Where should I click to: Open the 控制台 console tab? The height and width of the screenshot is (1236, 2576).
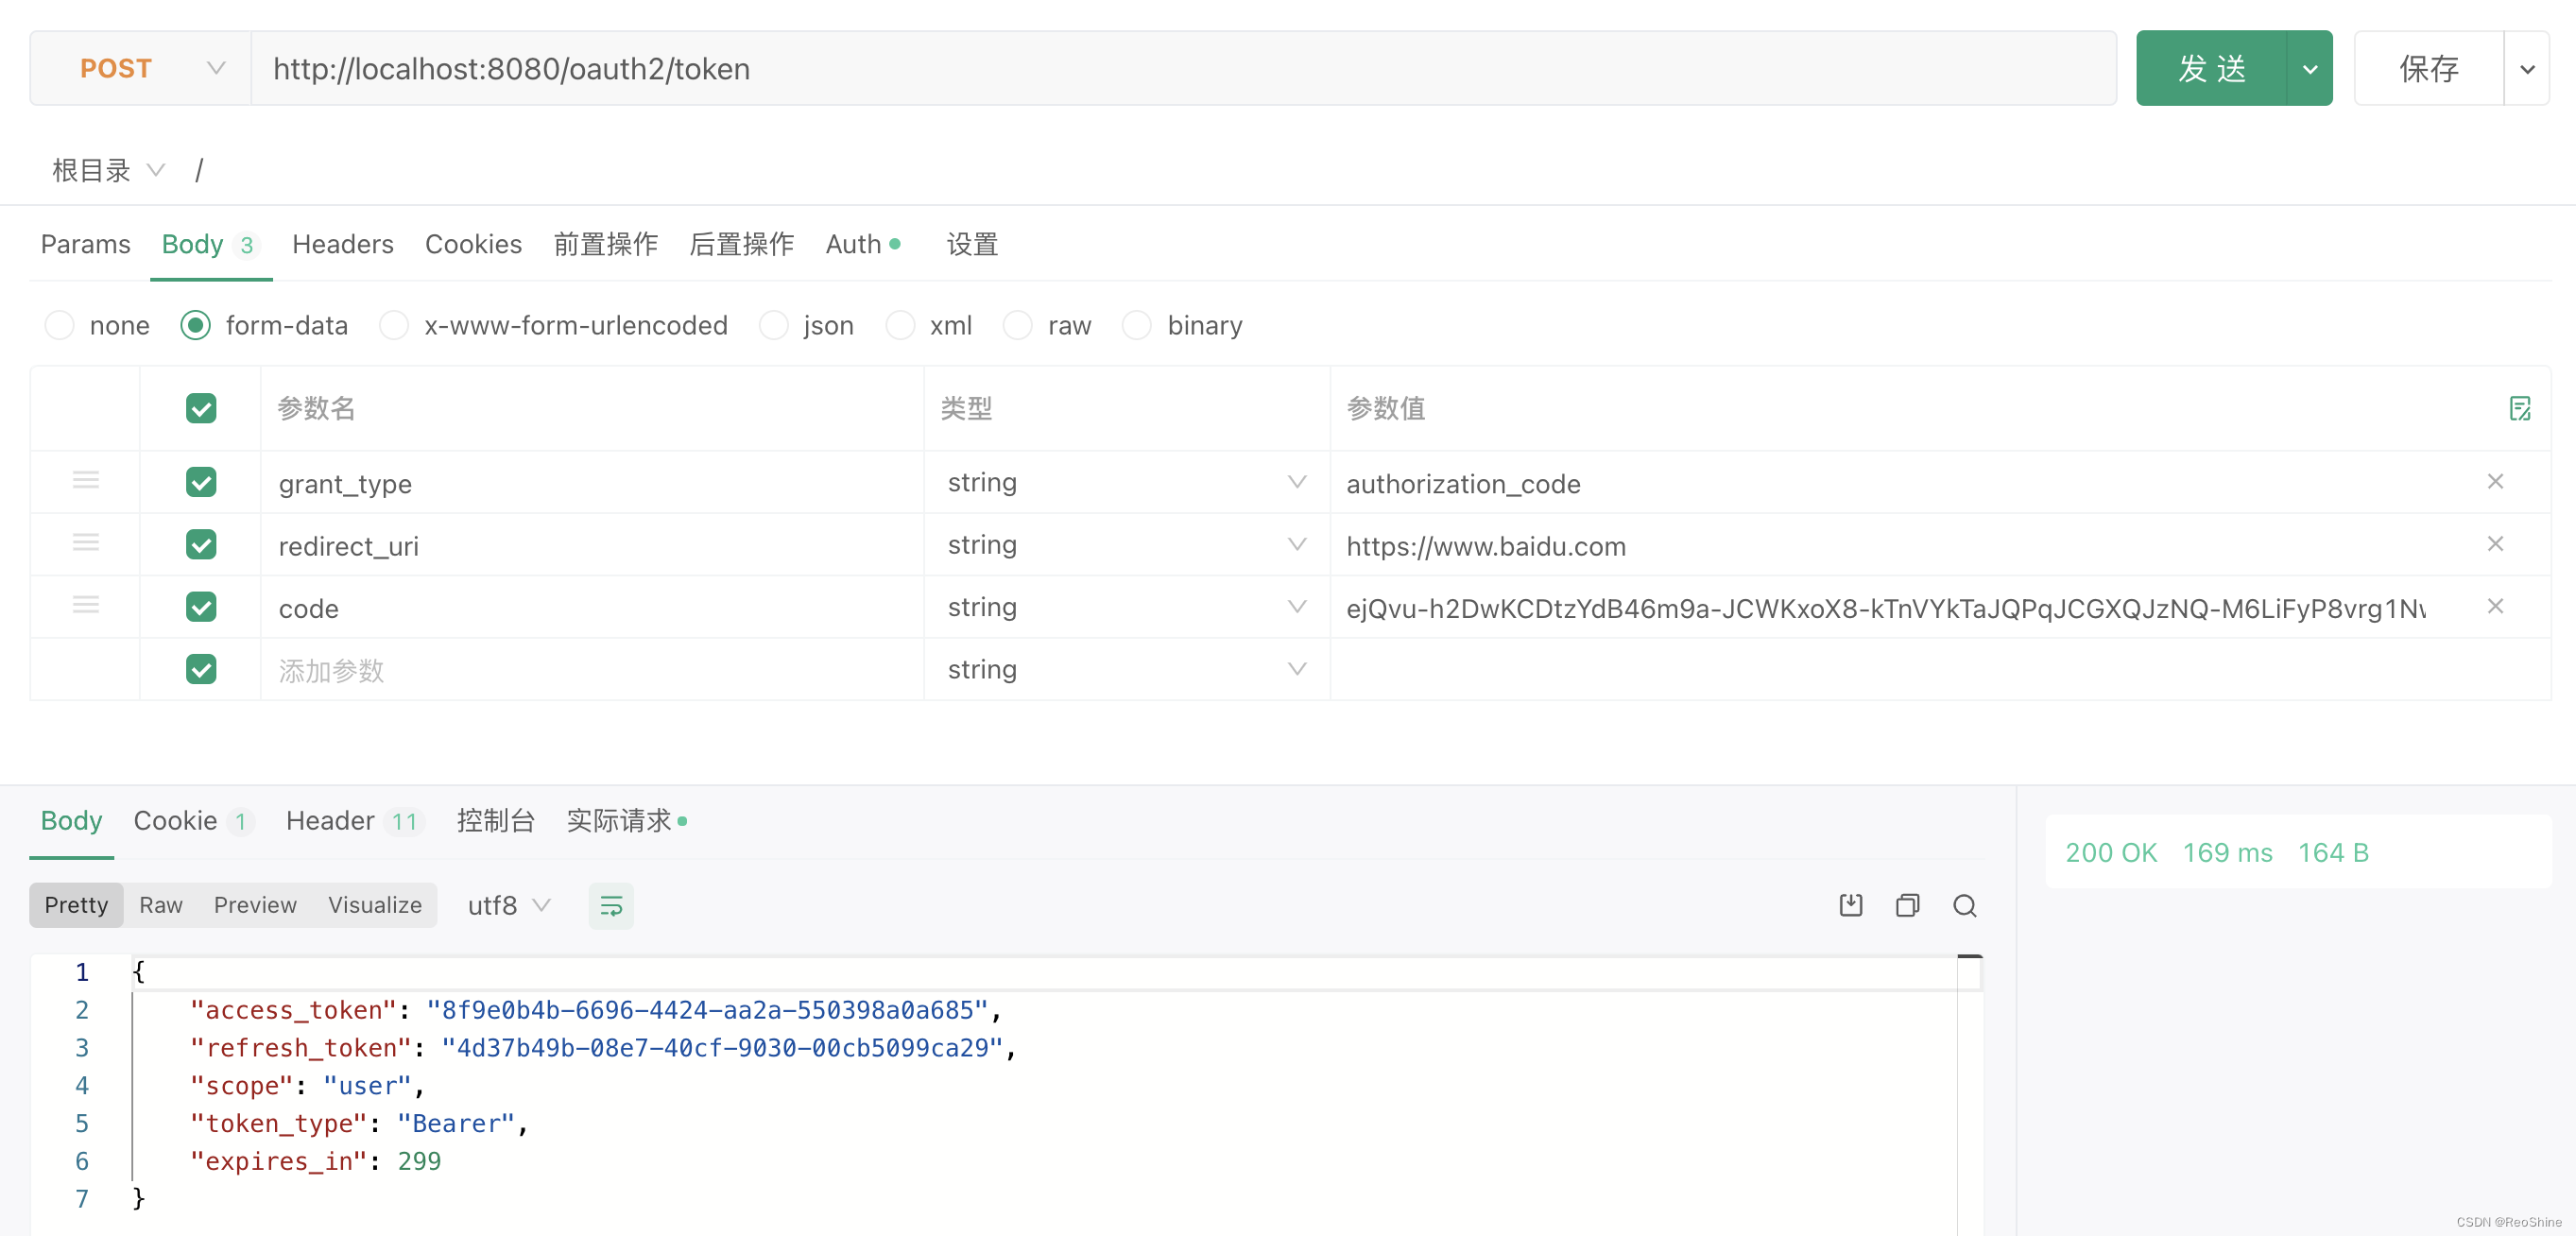[497, 820]
